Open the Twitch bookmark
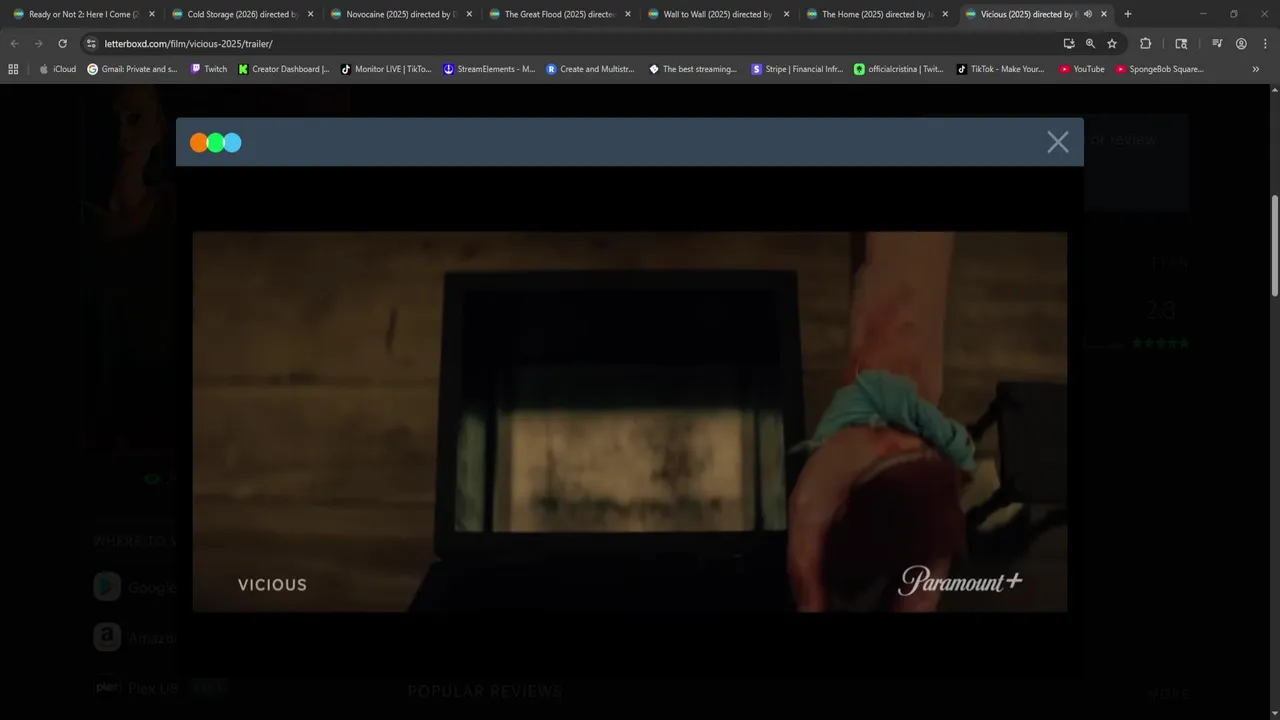The height and width of the screenshot is (720, 1280). tap(208, 69)
